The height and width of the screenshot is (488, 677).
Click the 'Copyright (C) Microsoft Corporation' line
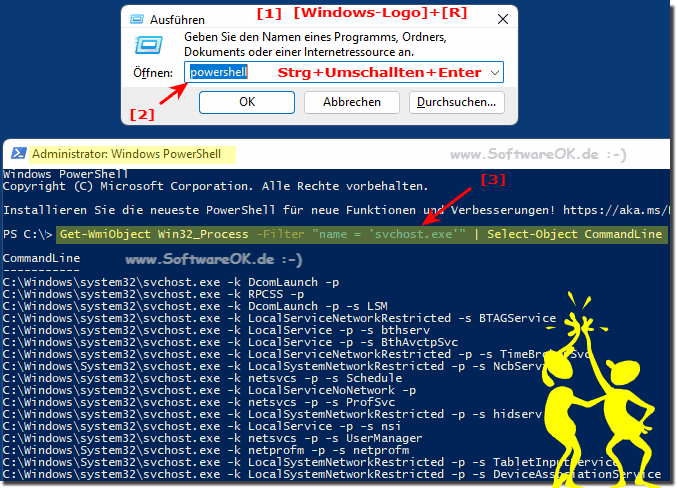[x=215, y=186]
